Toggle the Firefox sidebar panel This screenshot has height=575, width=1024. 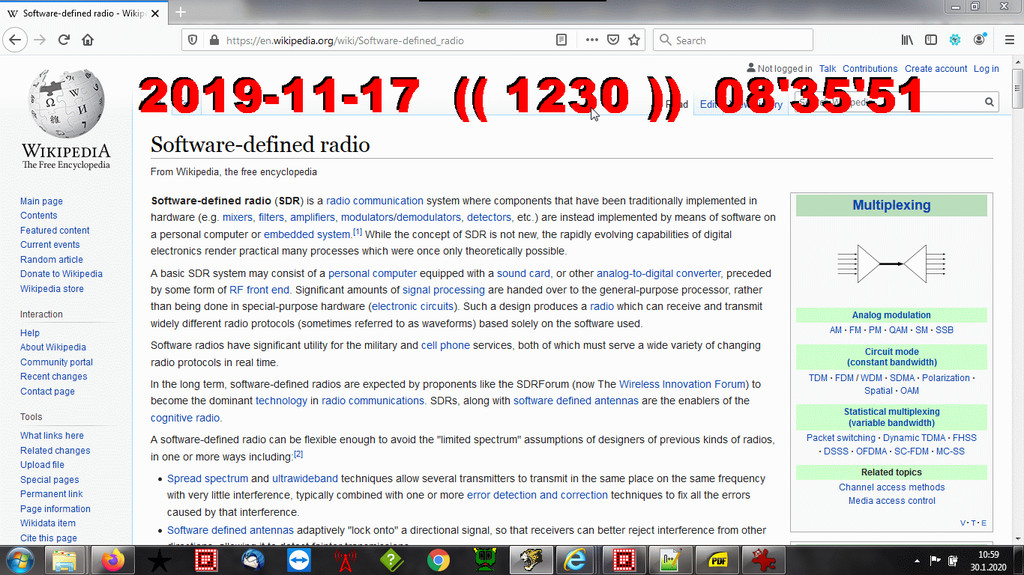[x=931, y=40]
